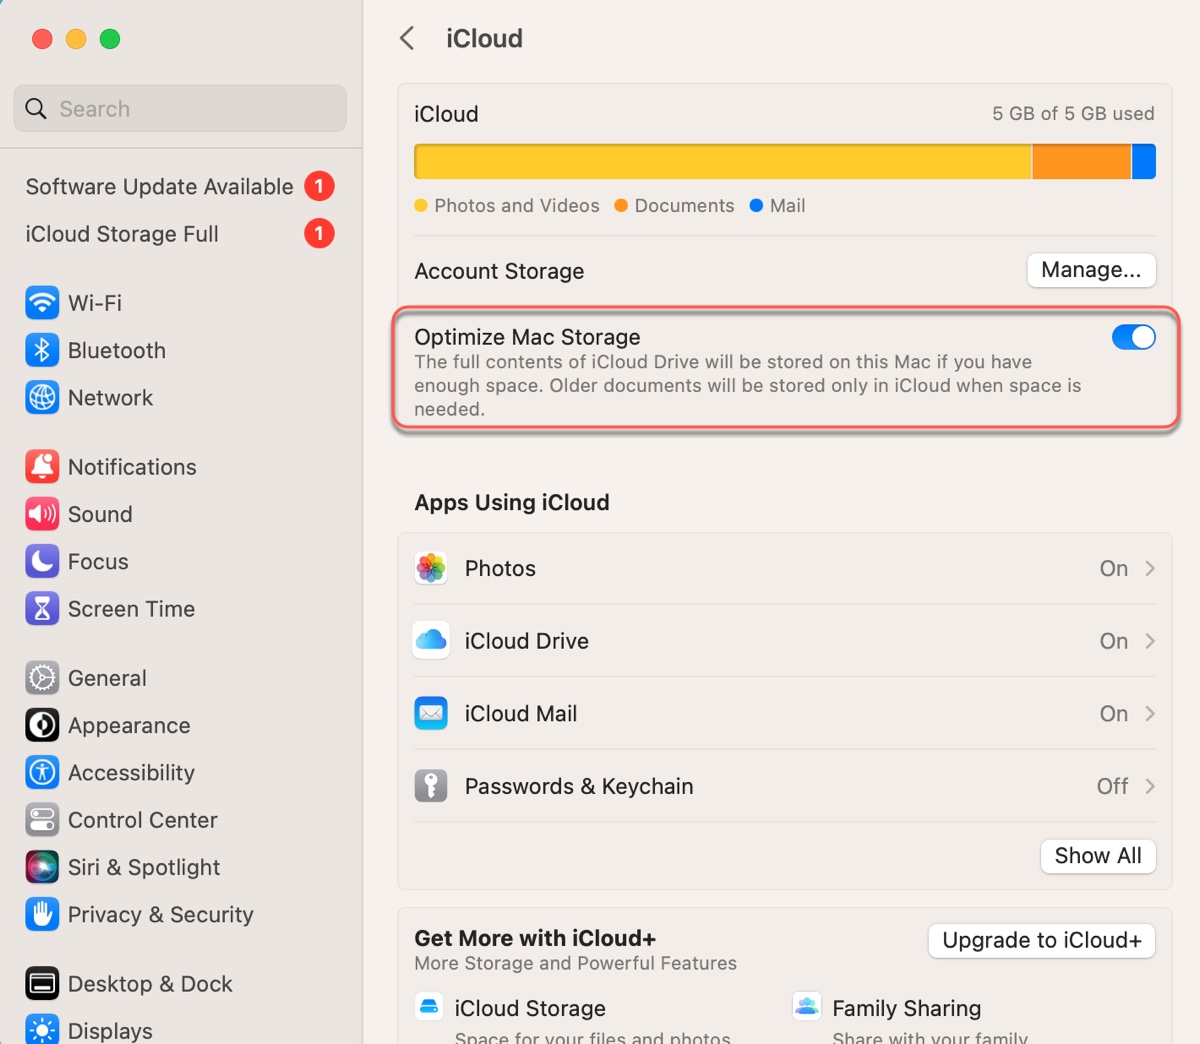Click the Screen Time hourglass icon

click(42, 609)
